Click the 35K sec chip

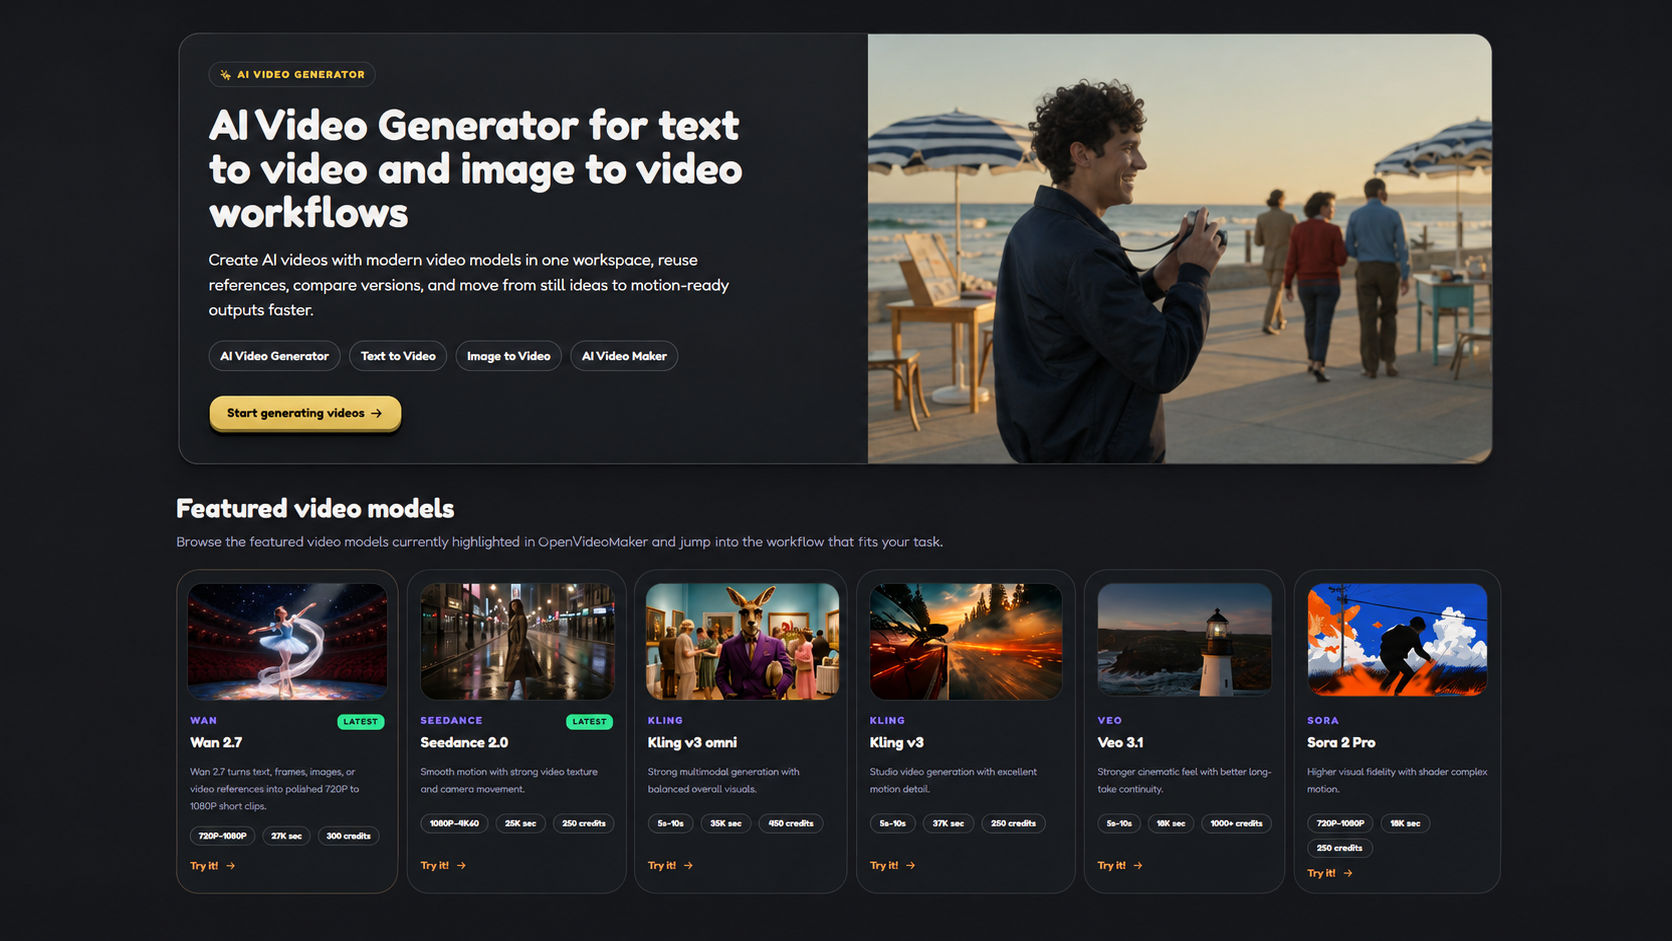pos(726,824)
